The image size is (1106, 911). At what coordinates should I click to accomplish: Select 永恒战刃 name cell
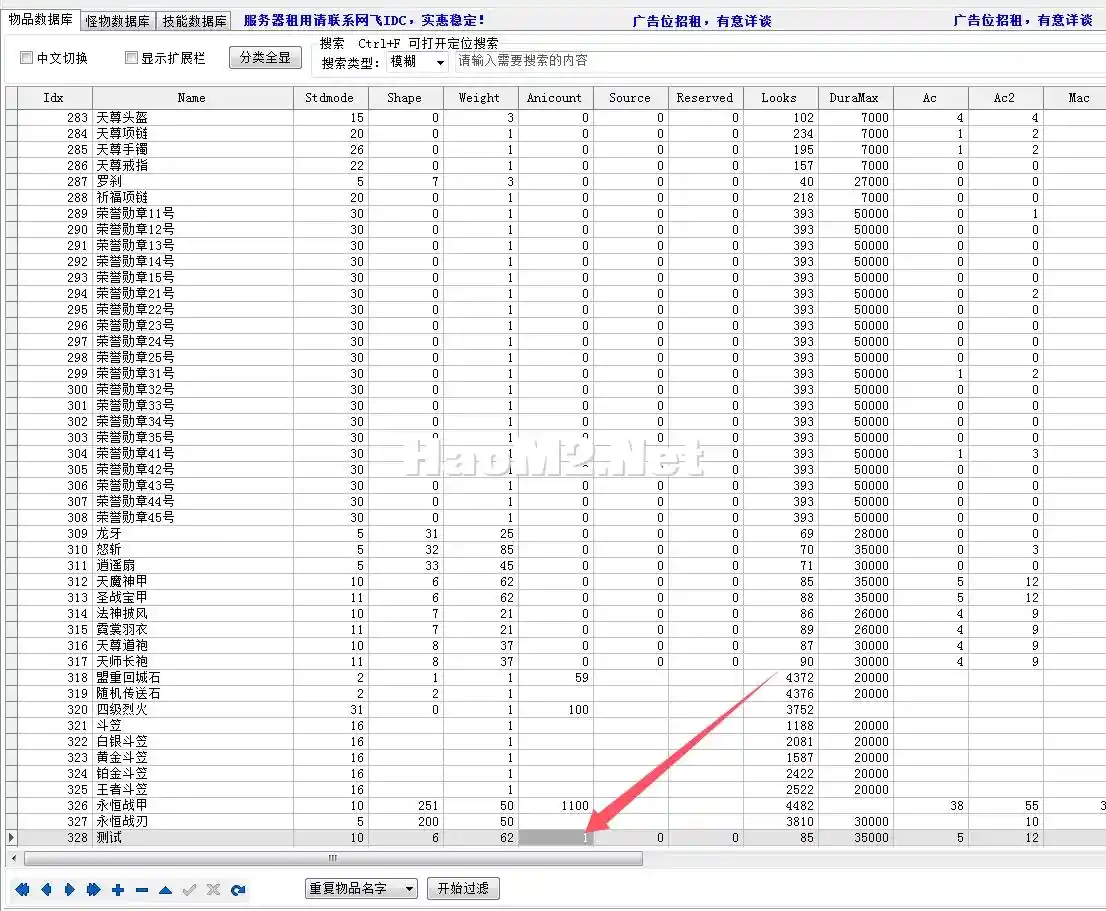tap(193, 822)
